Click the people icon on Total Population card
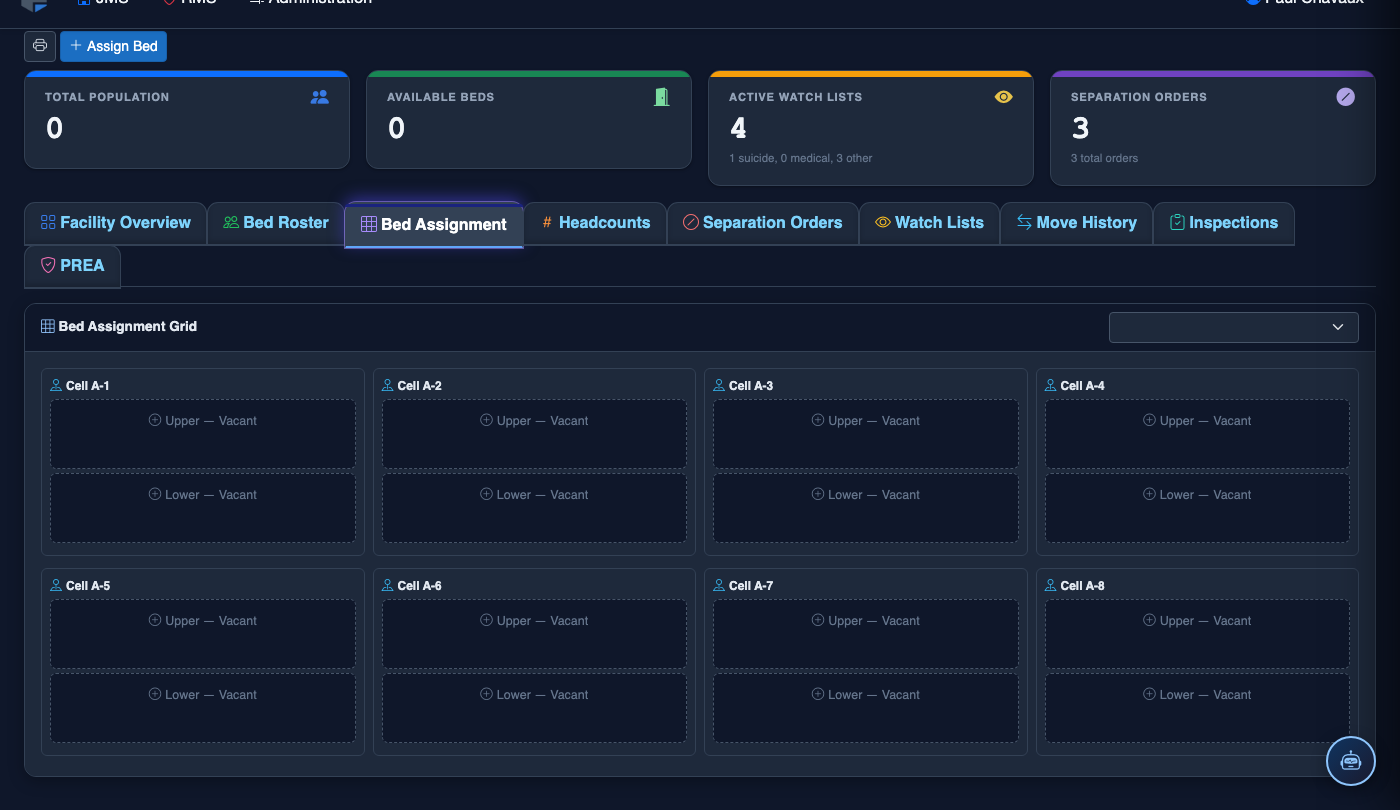 click(x=320, y=97)
